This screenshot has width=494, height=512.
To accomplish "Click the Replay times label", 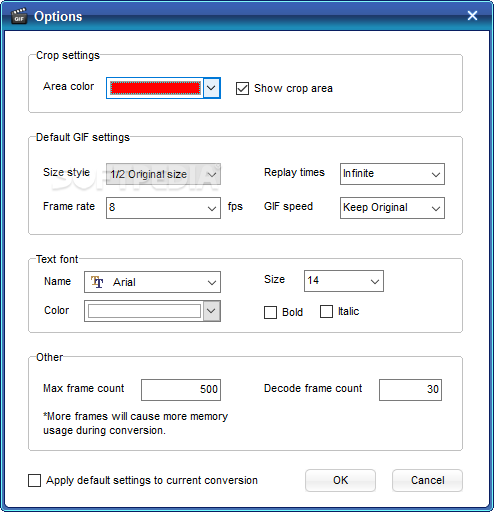I will click(294, 172).
